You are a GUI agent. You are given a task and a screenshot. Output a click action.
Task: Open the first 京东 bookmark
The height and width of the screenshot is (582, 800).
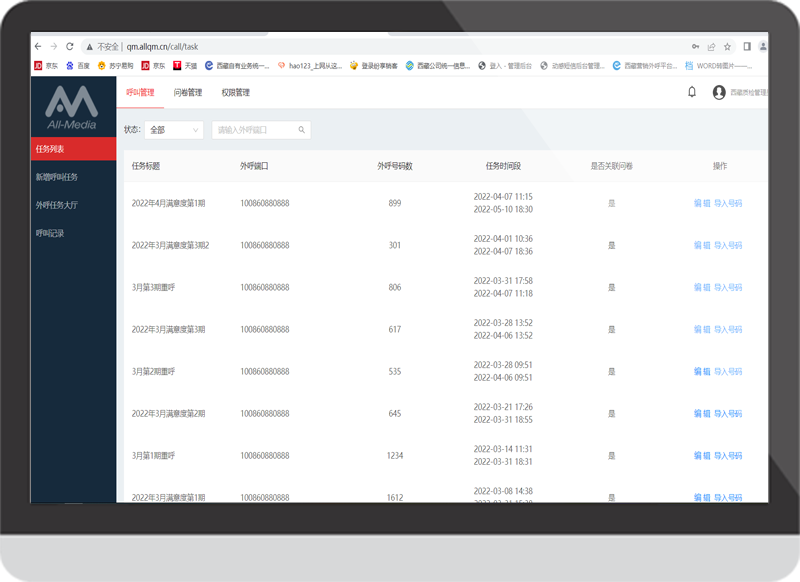coord(46,66)
